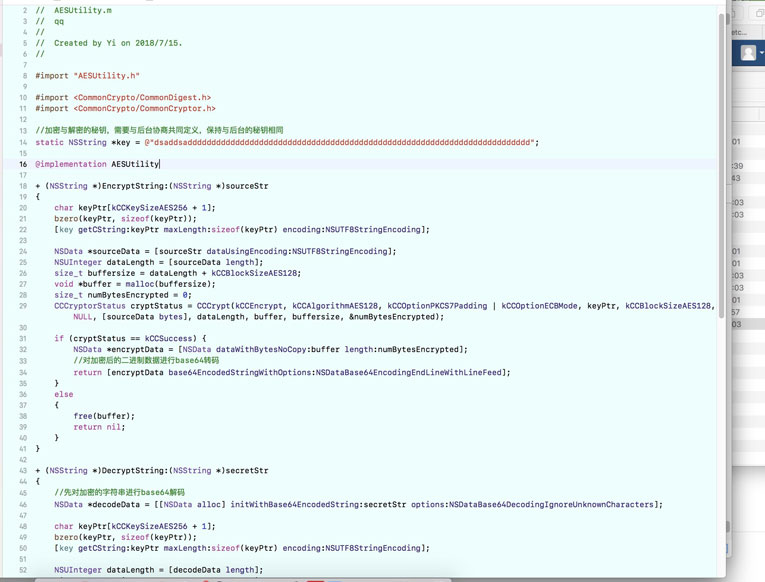Click line number 29 in the gutter
The width and height of the screenshot is (765, 582).
23,306
